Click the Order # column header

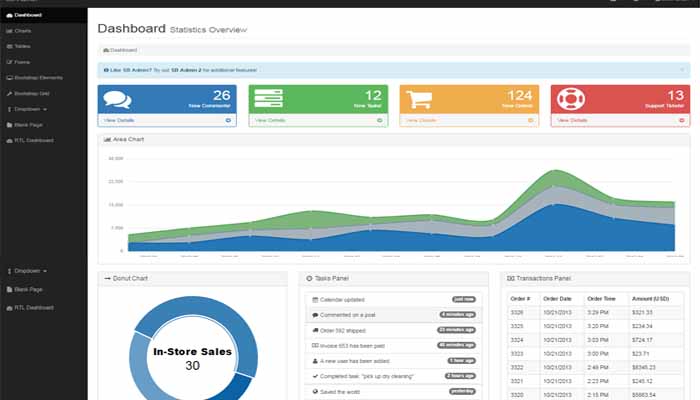tap(520, 297)
